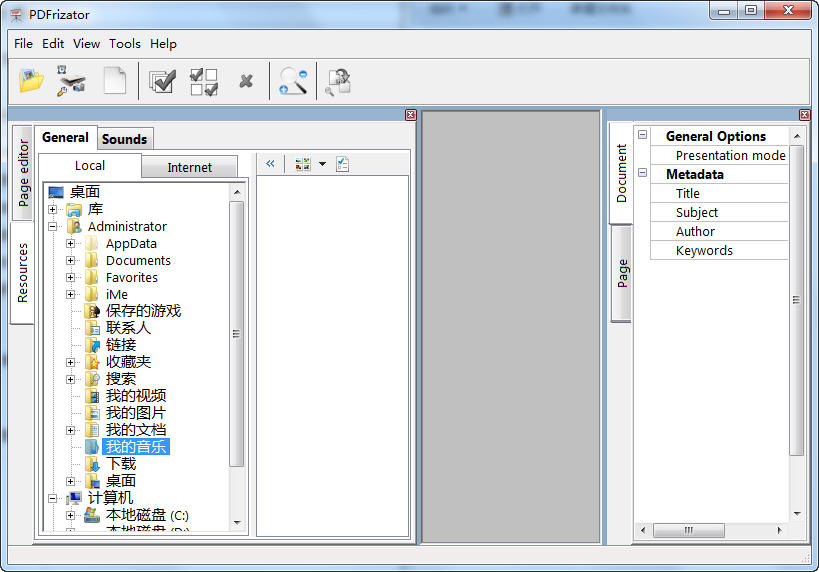This screenshot has height=572, width=819.
Task: Collapse the Administrator tree node
Action: 52,227
